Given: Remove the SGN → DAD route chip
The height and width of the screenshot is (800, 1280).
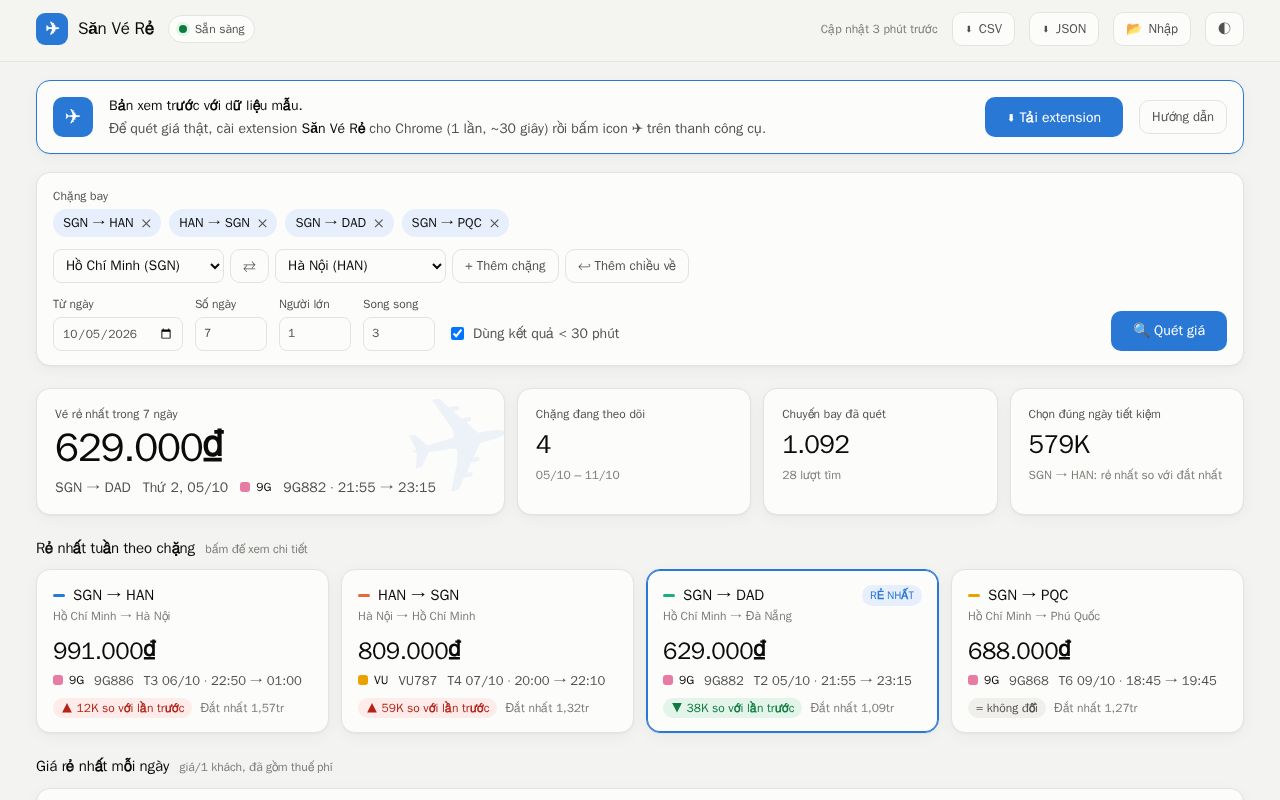Looking at the screenshot, I should tap(379, 223).
